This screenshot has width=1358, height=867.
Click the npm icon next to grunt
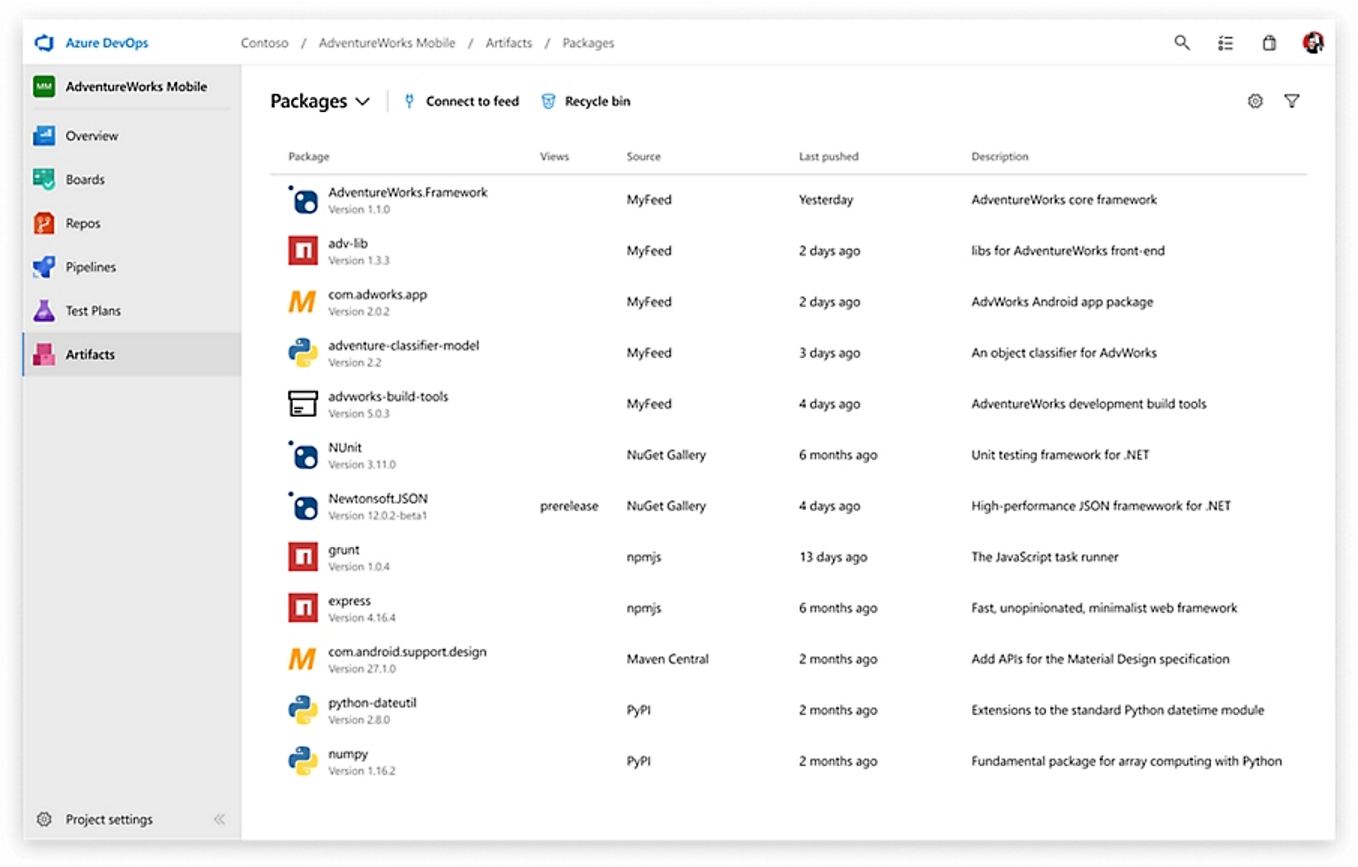(x=302, y=556)
